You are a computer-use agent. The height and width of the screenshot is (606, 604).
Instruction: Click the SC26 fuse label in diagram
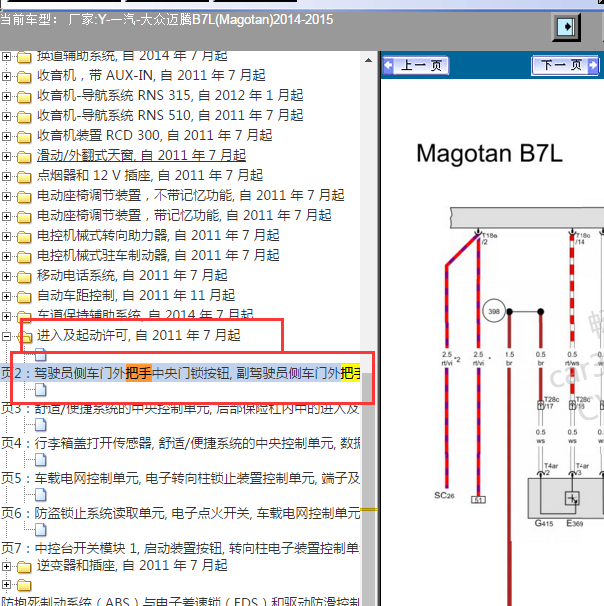[x=444, y=495]
